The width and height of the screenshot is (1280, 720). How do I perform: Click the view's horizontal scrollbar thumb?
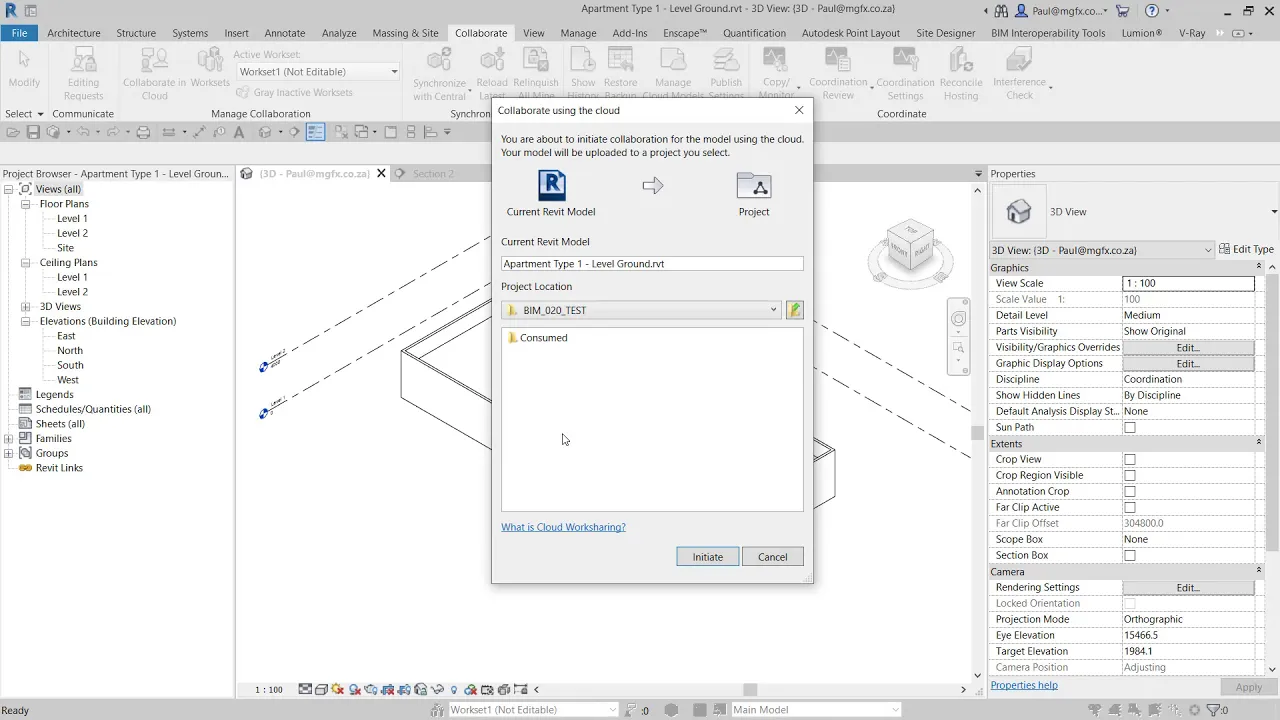pyautogui.click(x=750, y=690)
